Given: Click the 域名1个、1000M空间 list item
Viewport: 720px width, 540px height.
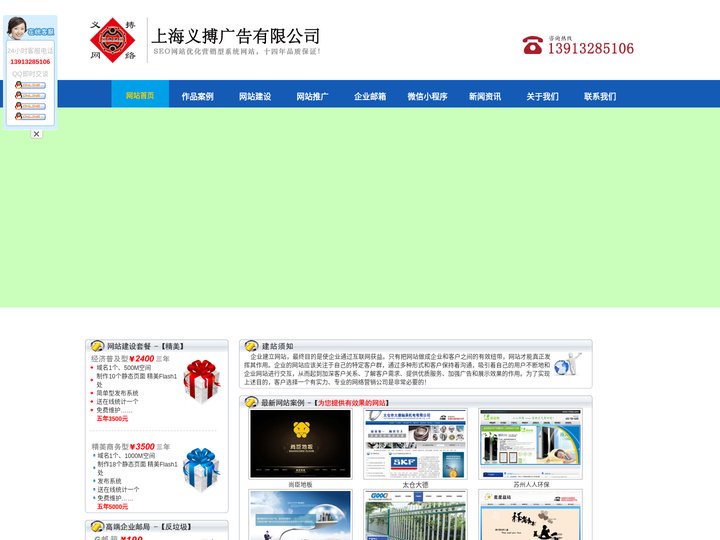Looking at the screenshot, I should [126, 456].
